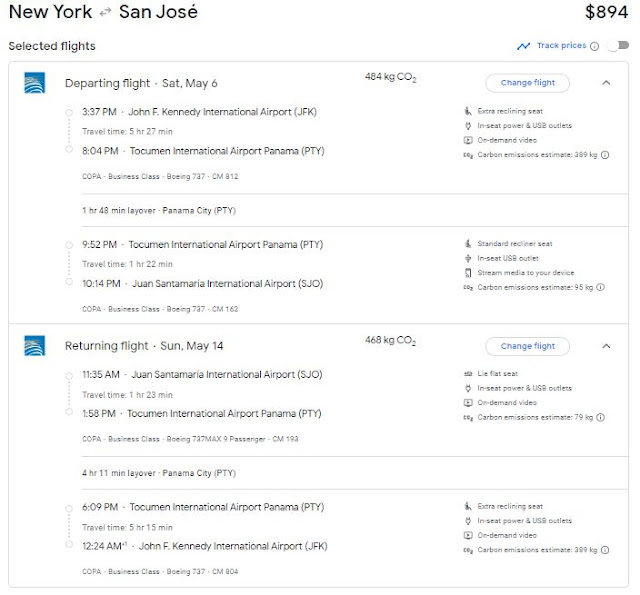640x595 pixels.
Task: Click the Track prices info icon
Action: pos(595,46)
